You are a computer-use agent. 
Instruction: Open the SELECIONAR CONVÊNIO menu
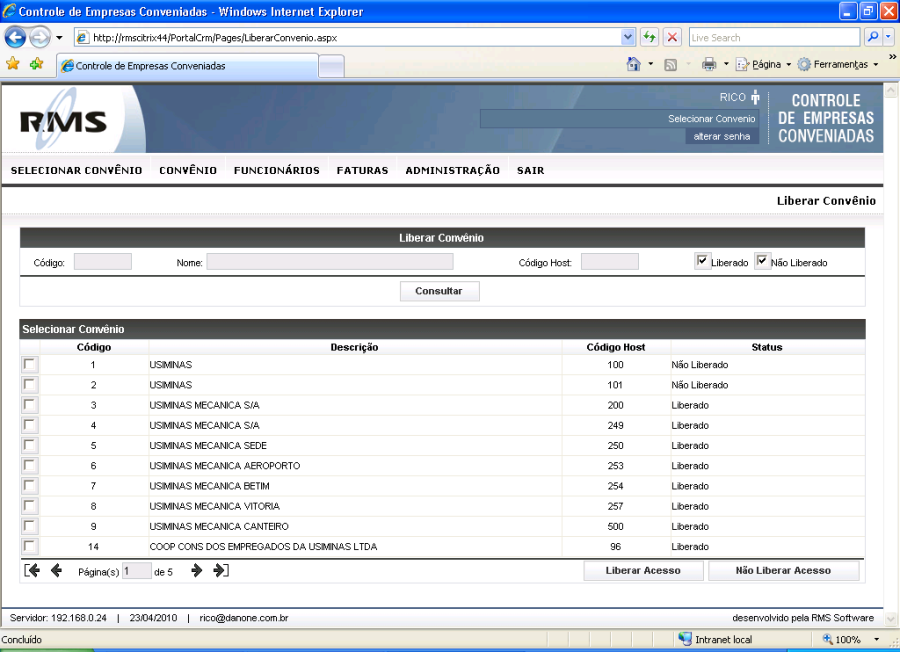(x=76, y=170)
